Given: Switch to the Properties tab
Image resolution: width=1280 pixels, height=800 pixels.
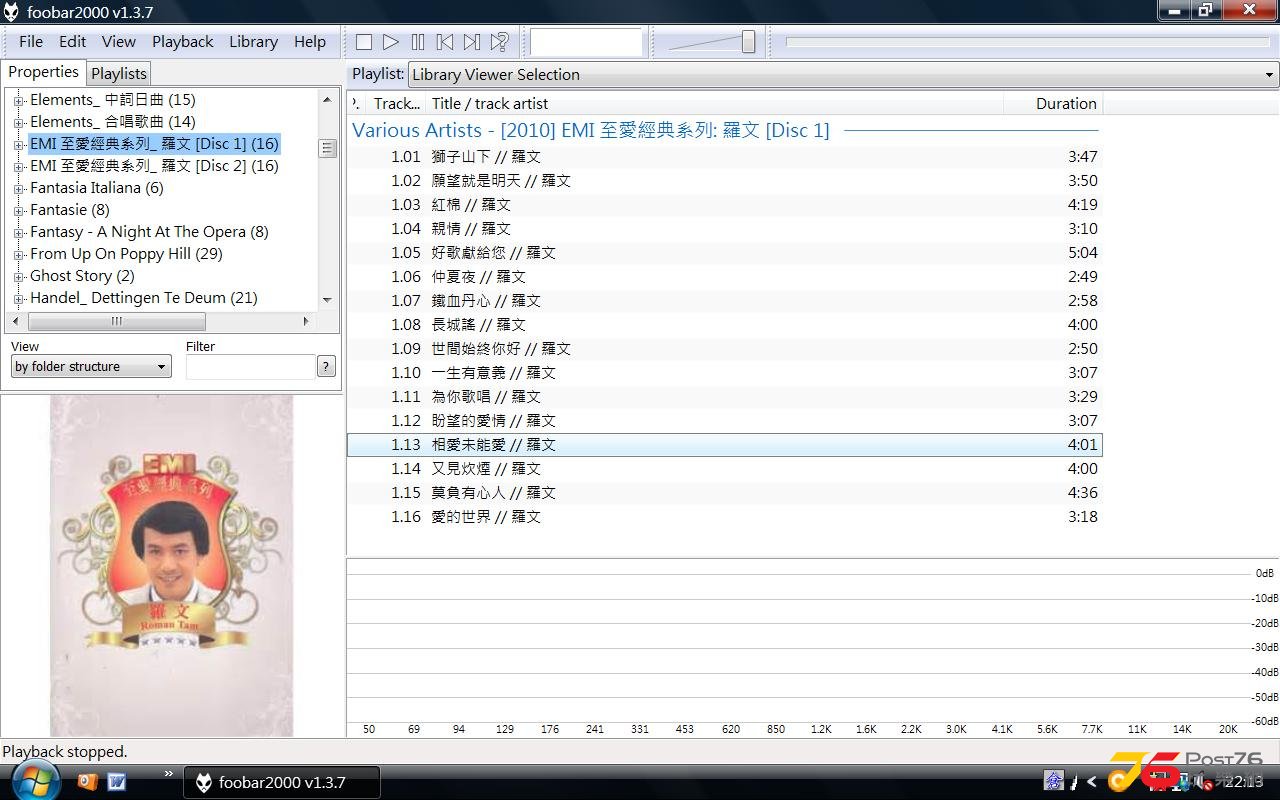Looking at the screenshot, I should coord(43,72).
